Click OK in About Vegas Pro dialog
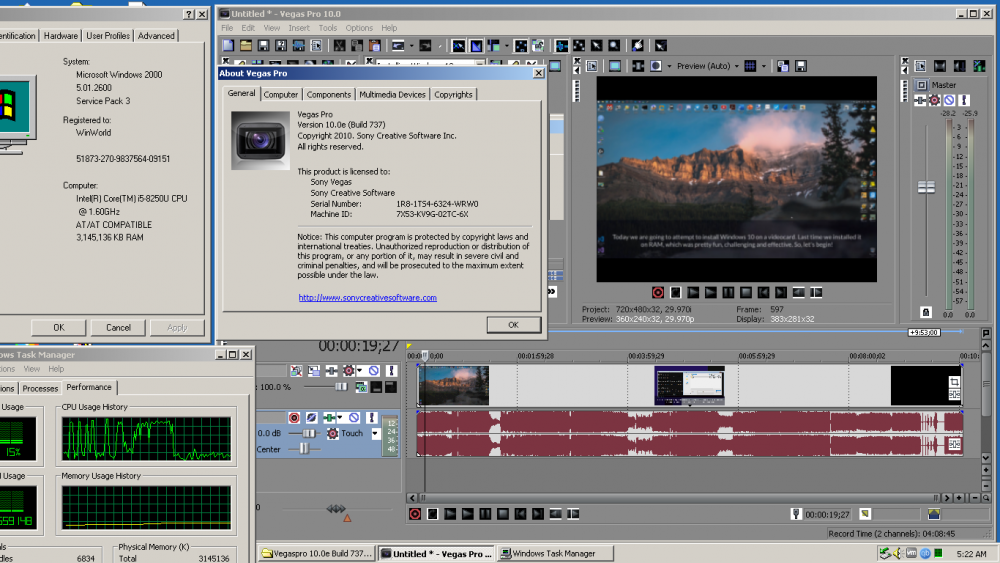1000x563 pixels. click(x=513, y=325)
